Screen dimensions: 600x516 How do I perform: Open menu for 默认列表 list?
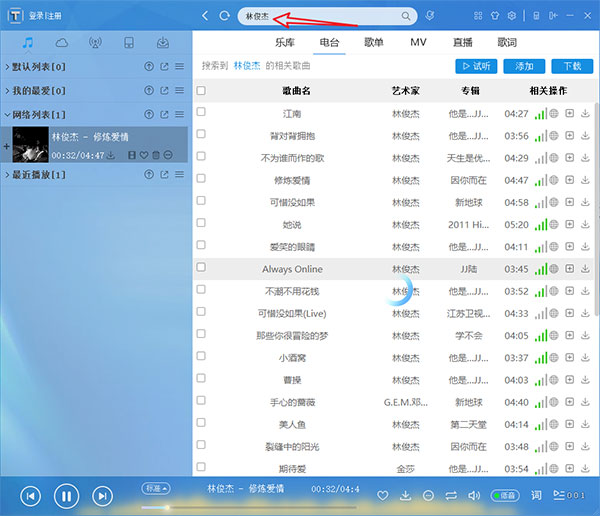pyautogui.click(x=179, y=67)
